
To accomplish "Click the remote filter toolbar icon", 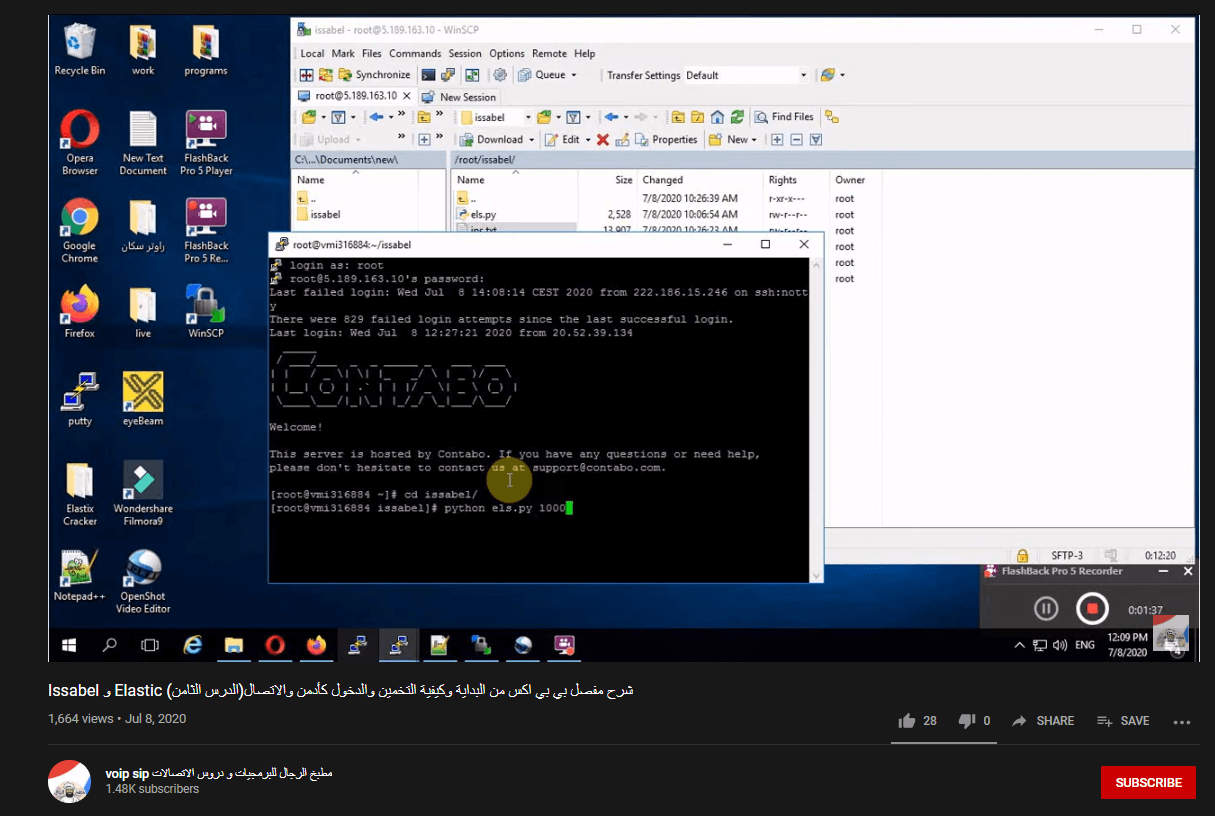I will (x=816, y=140).
